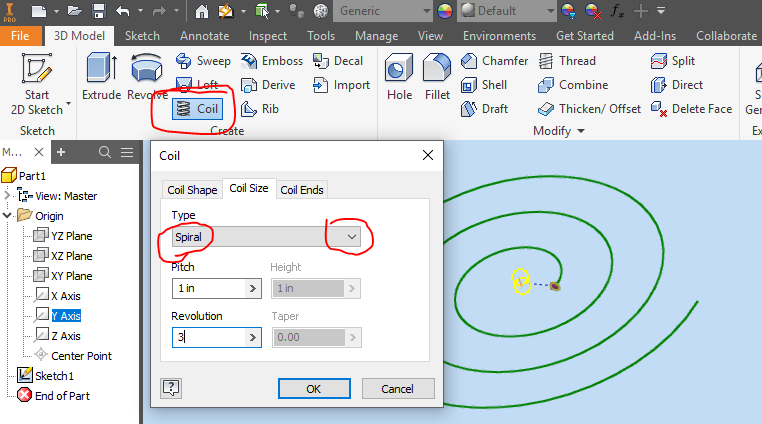Start a new 2D Sketch
The width and height of the screenshot is (762, 424).
click(x=37, y=84)
